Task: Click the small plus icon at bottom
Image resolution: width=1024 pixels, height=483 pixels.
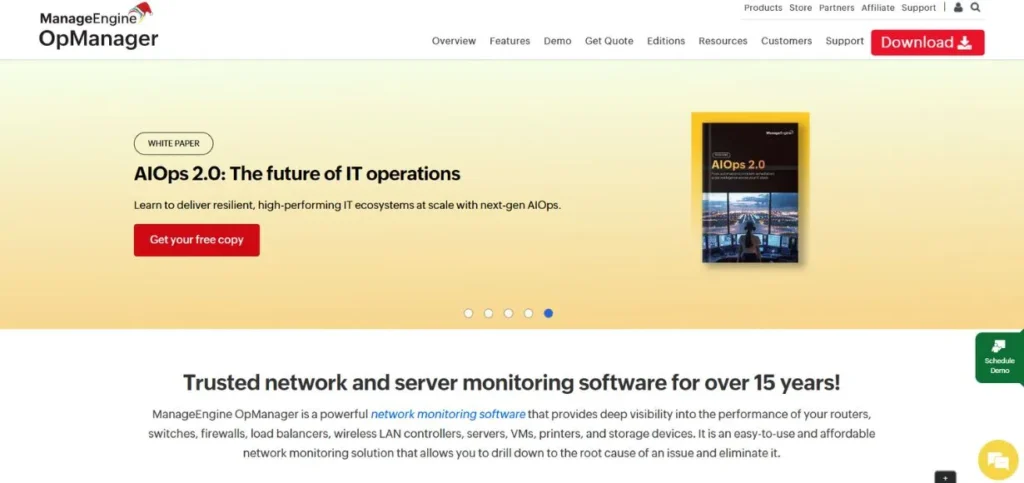Action: click(x=945, y=477)
